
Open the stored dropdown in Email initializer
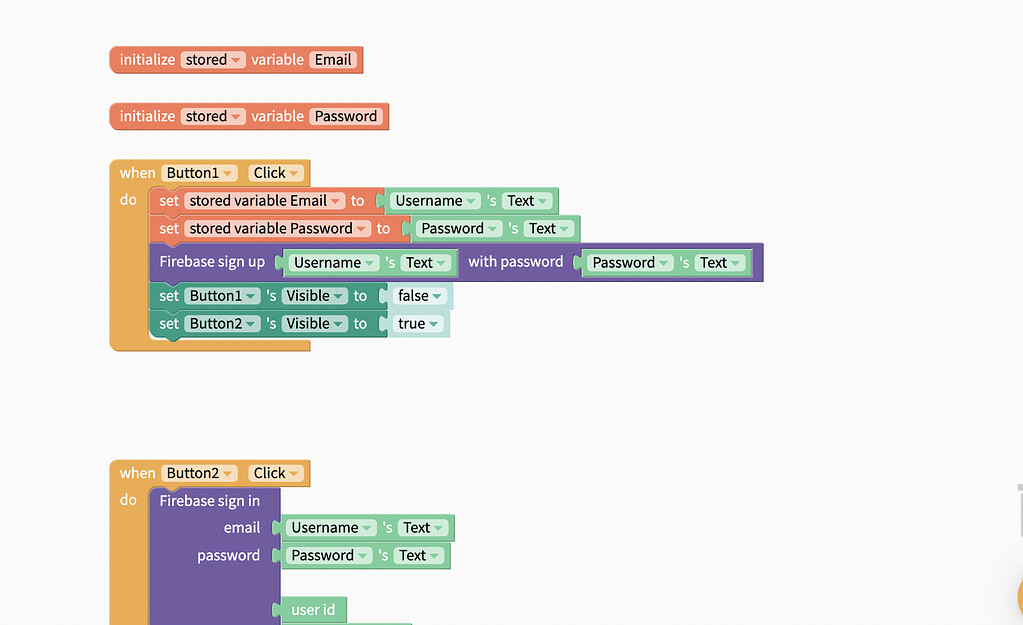point(213,60)
